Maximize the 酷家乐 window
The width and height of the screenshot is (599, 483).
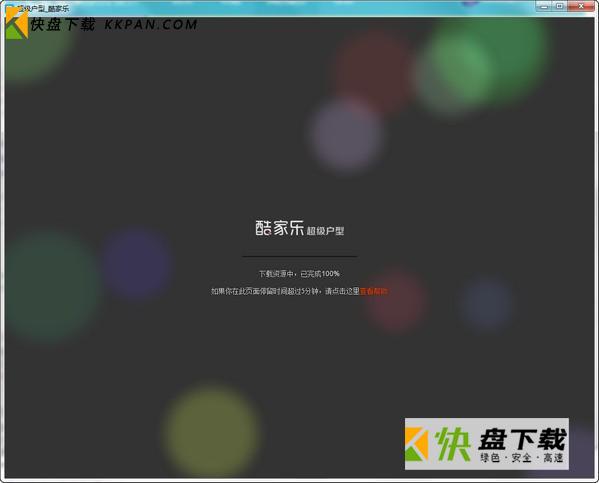click(560, 6)
